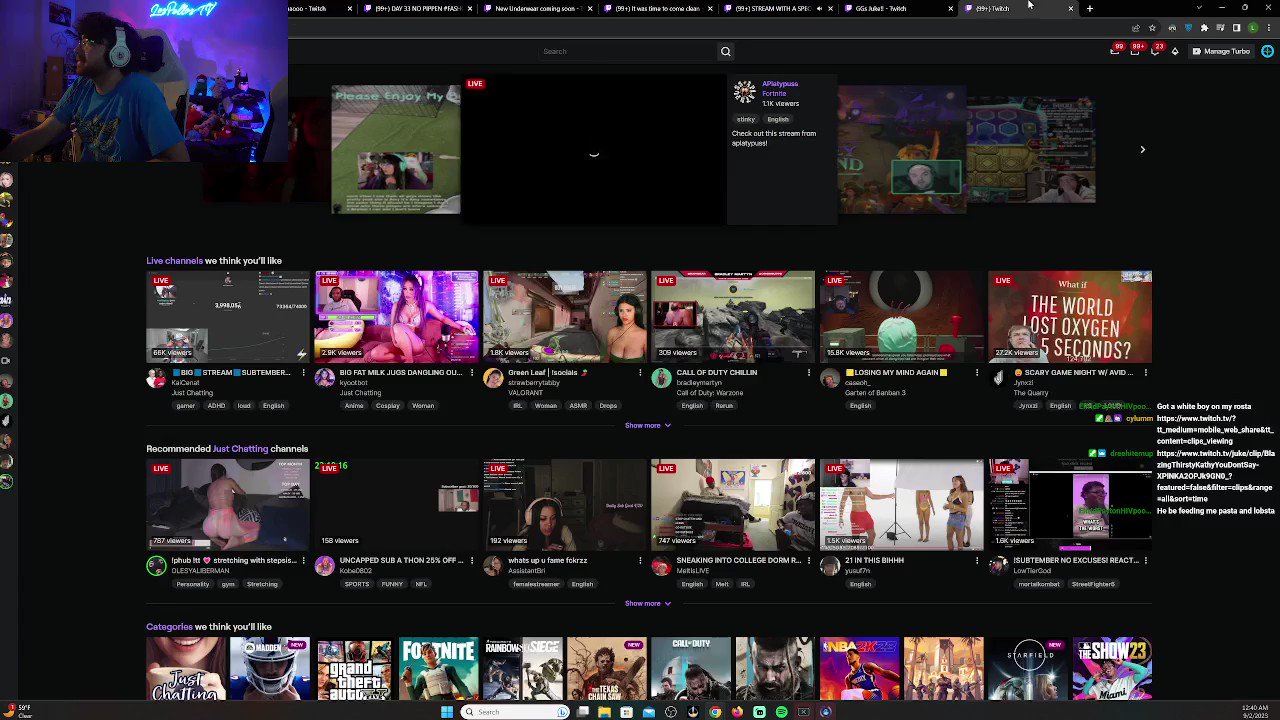Open the Starfield category cover

click(1028, 668)
